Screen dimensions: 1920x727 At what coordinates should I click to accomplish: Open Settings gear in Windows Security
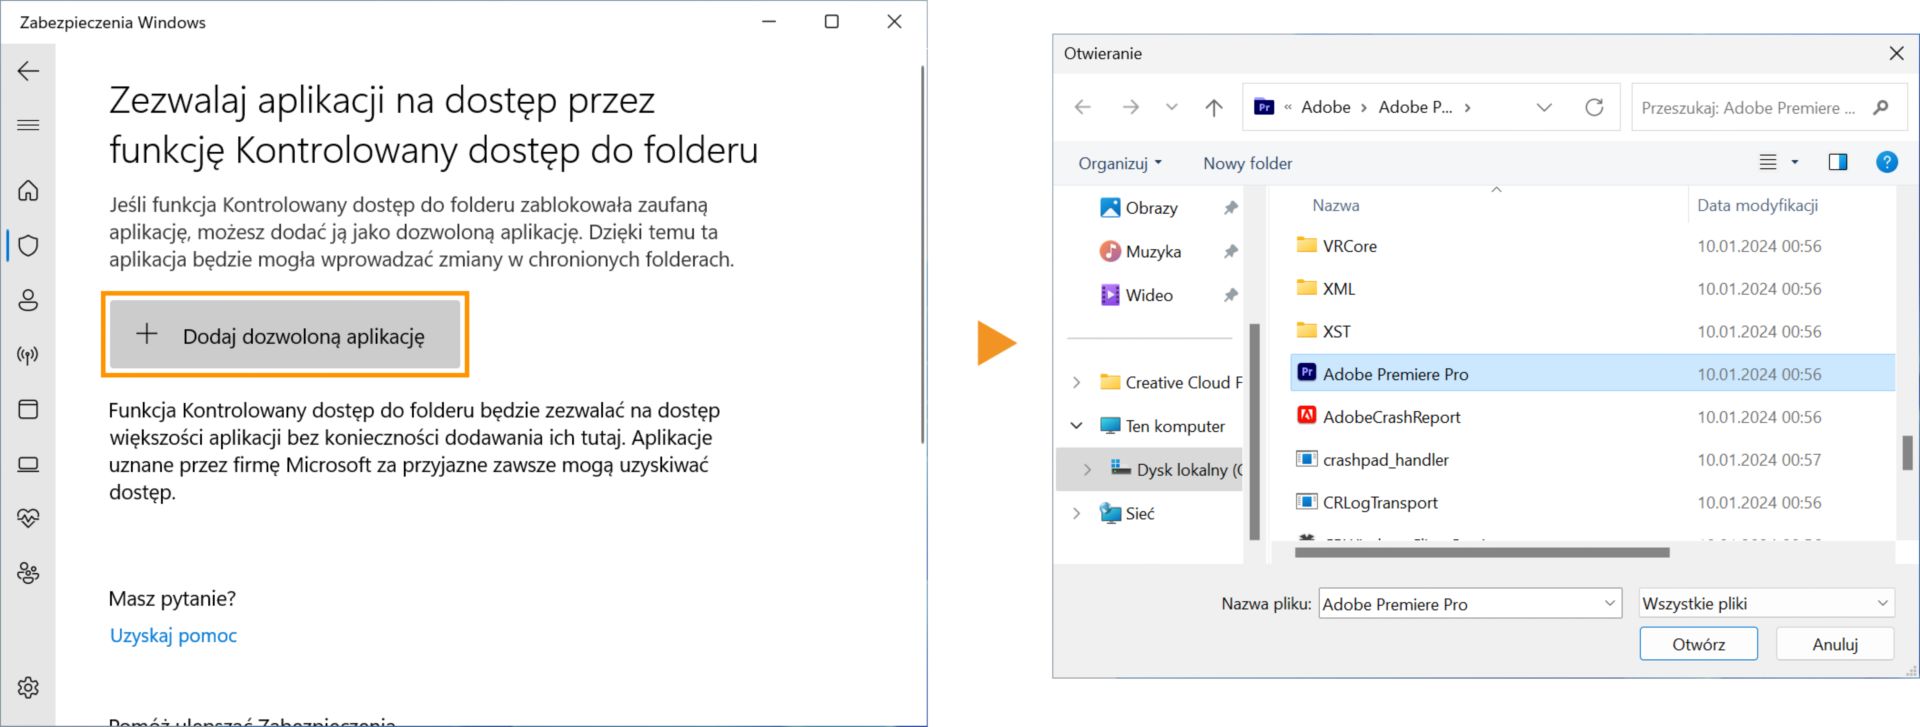(x=28, y=687)
